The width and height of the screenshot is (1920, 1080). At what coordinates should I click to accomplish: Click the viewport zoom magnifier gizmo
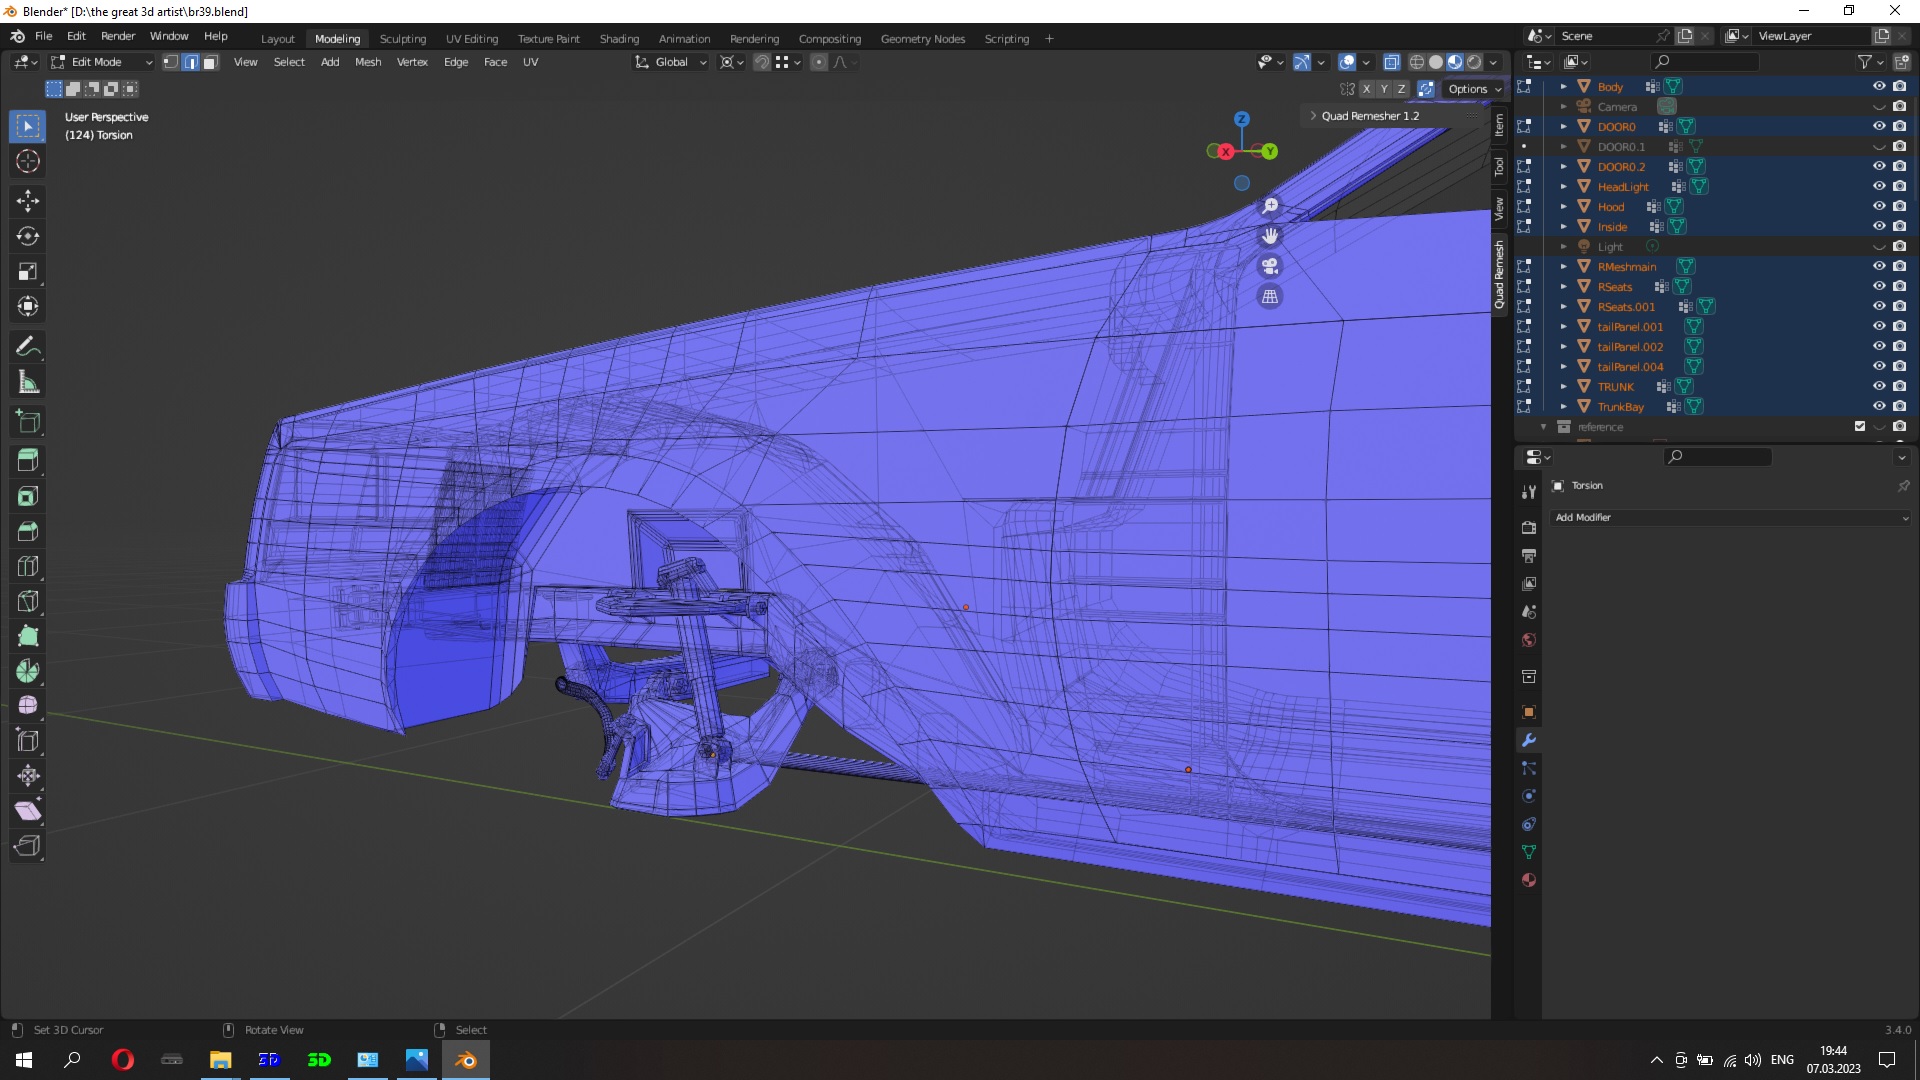[1270, 206]
